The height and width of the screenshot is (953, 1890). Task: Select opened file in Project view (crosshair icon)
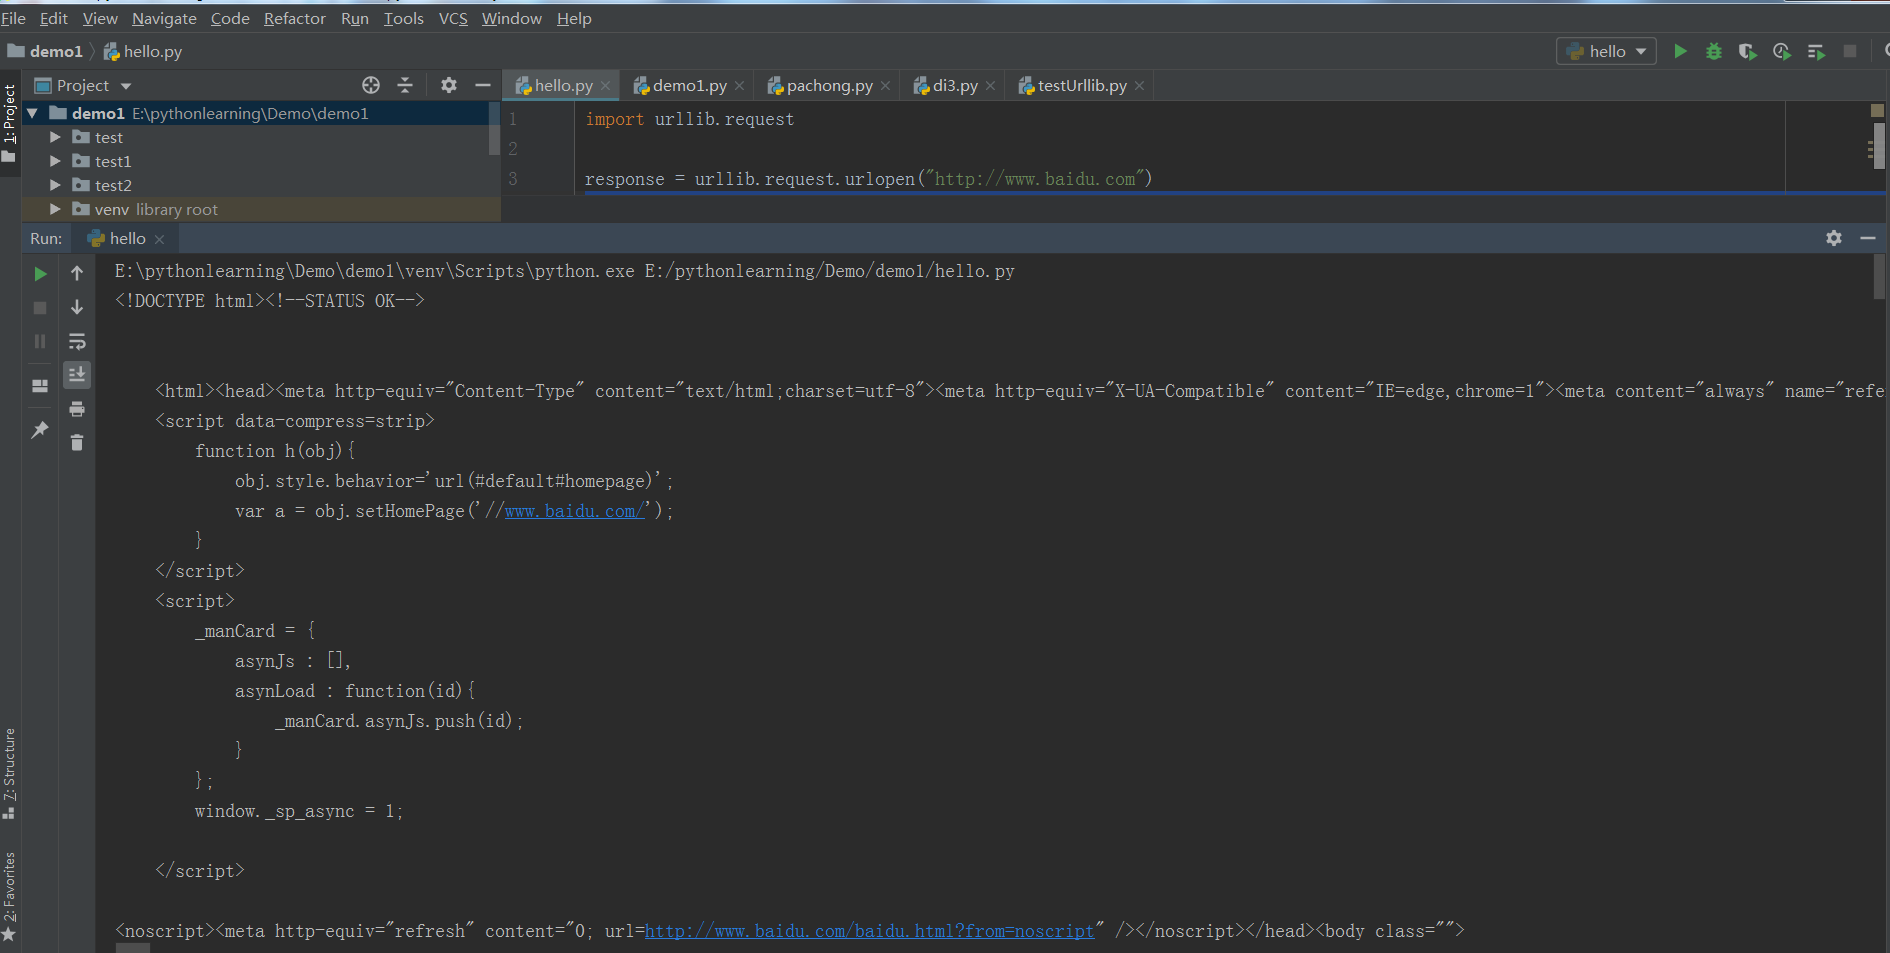point(371,85)
